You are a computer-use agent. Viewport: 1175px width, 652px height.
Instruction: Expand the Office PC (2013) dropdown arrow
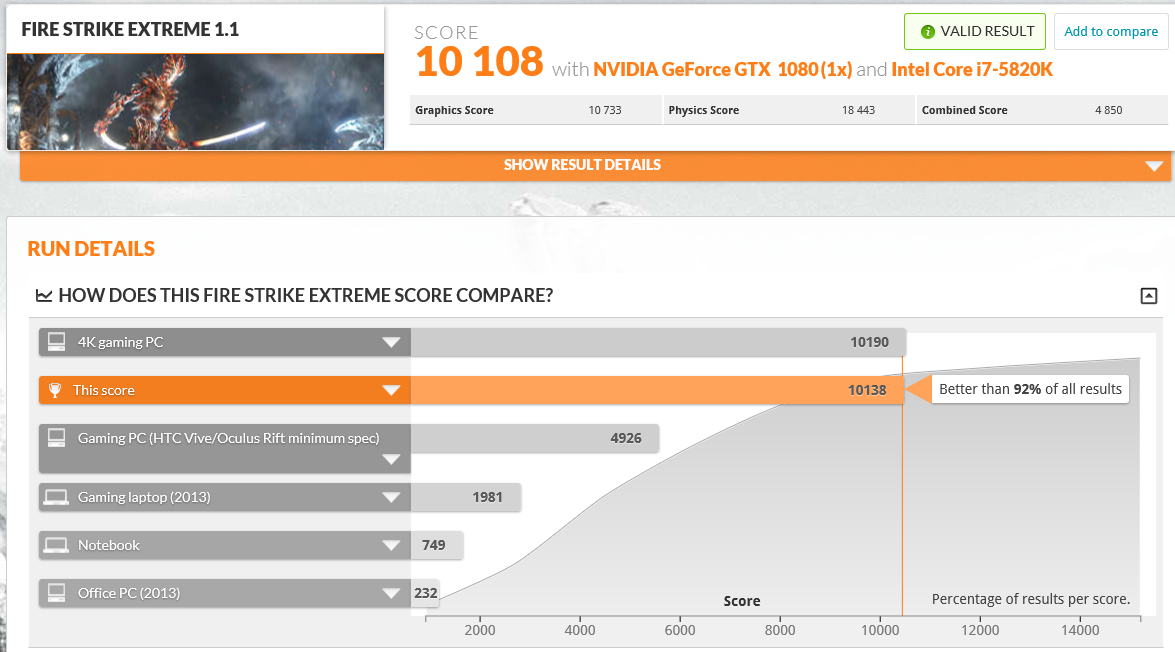pos(391,593)
